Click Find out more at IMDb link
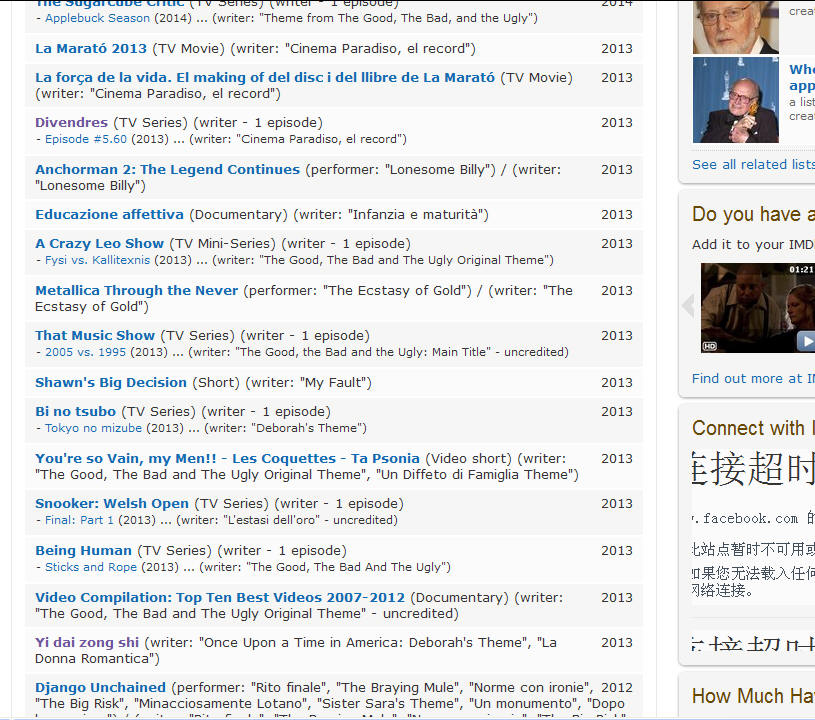The width and height of the screenshot is (815, 720). tap(753, 379)
